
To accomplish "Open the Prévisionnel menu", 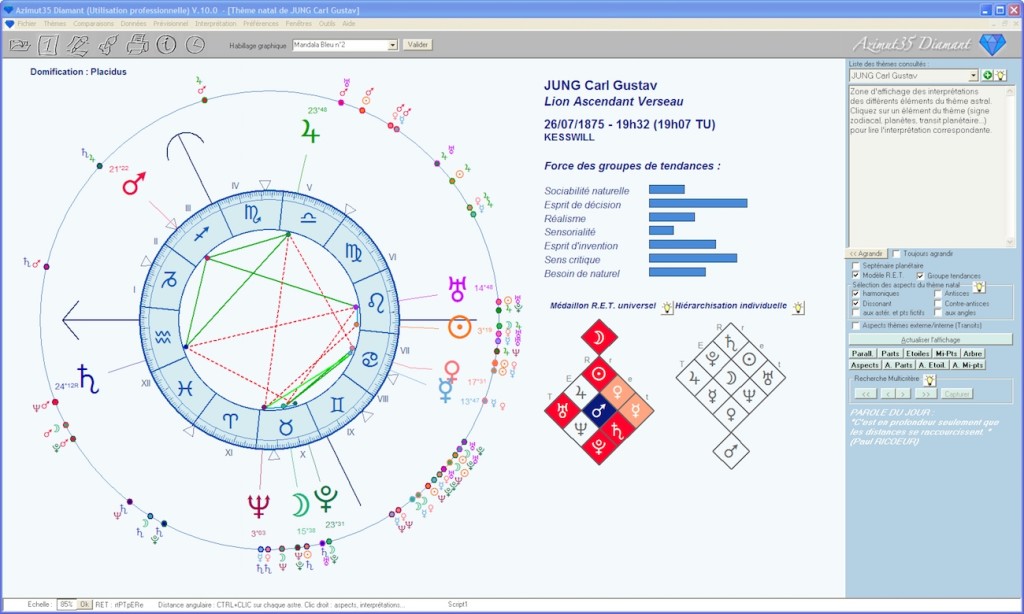I will 172,22.
